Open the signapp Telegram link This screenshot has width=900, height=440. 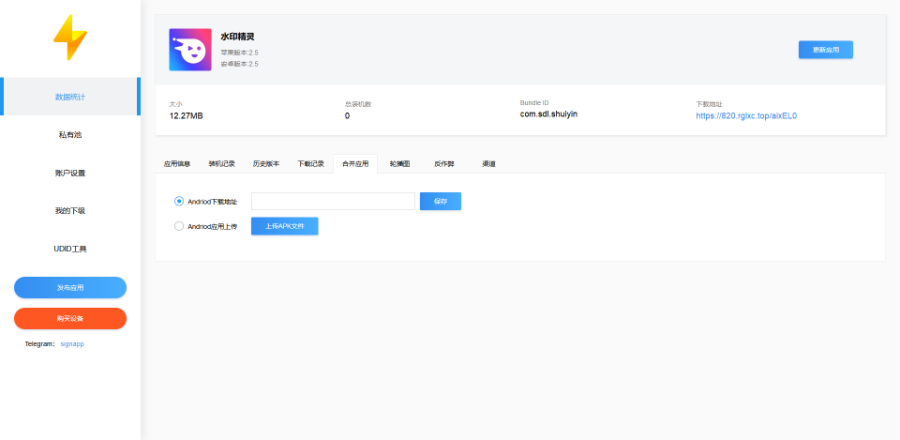(72, 343)
